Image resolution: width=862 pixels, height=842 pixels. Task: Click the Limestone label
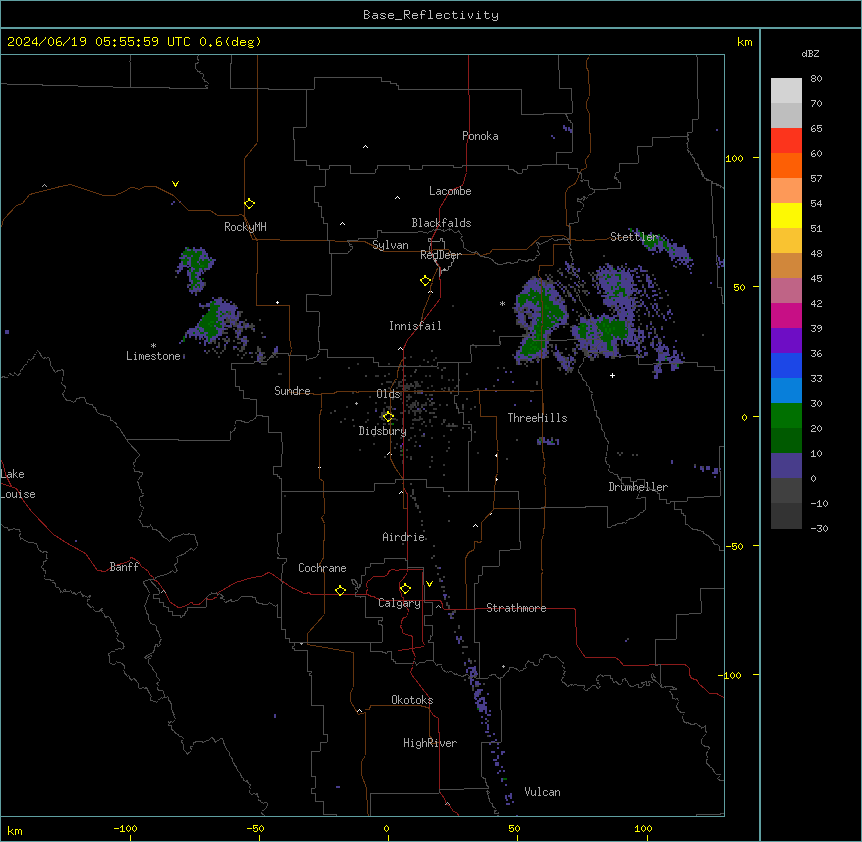tap(153, 356)
